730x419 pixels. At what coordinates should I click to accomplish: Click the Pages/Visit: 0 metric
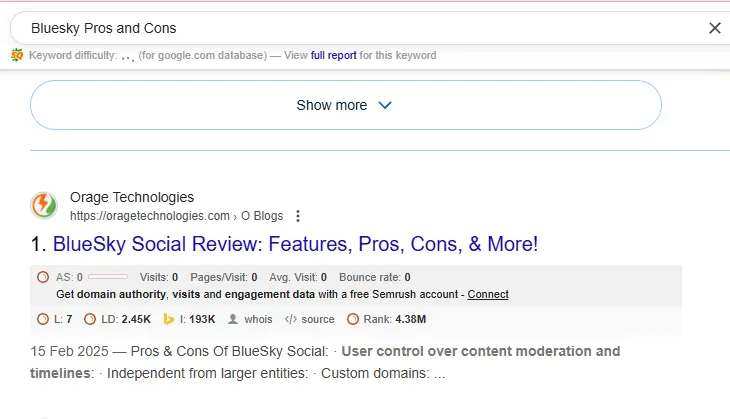(223, 277)
